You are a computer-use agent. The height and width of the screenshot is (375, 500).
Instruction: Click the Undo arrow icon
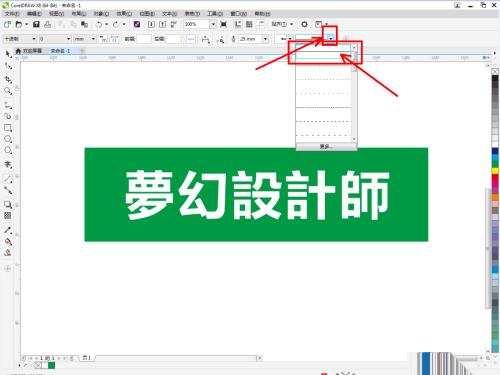click(99, 24)
